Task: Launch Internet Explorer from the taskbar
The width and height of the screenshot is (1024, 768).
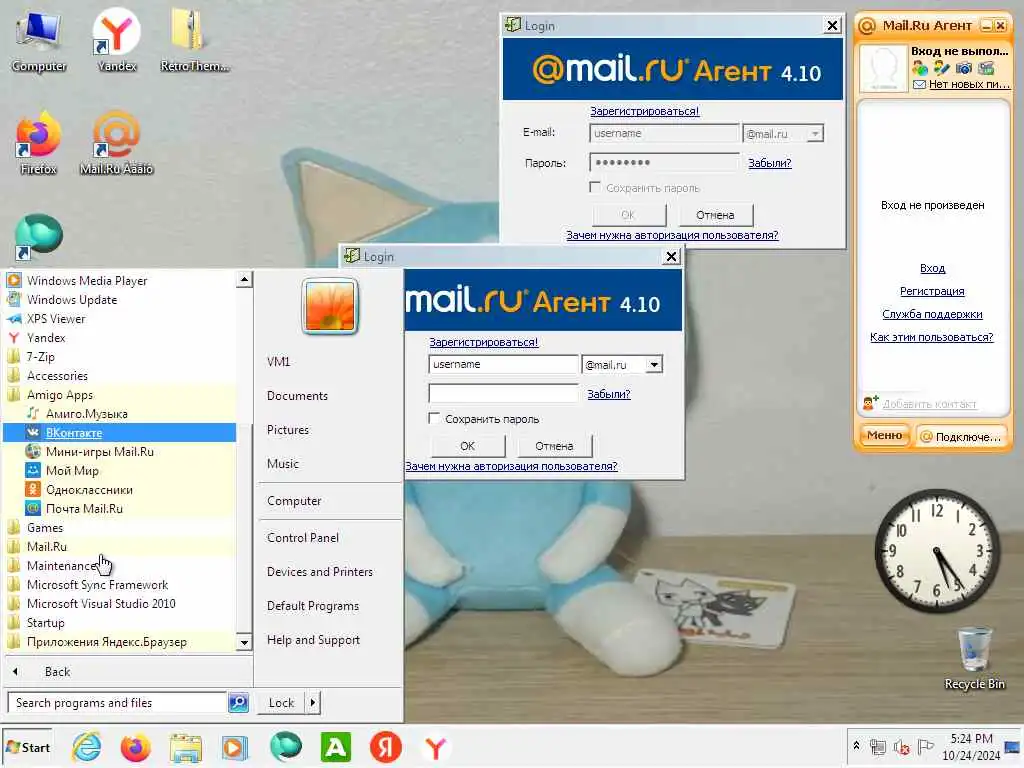Action: tap(86, 747)
